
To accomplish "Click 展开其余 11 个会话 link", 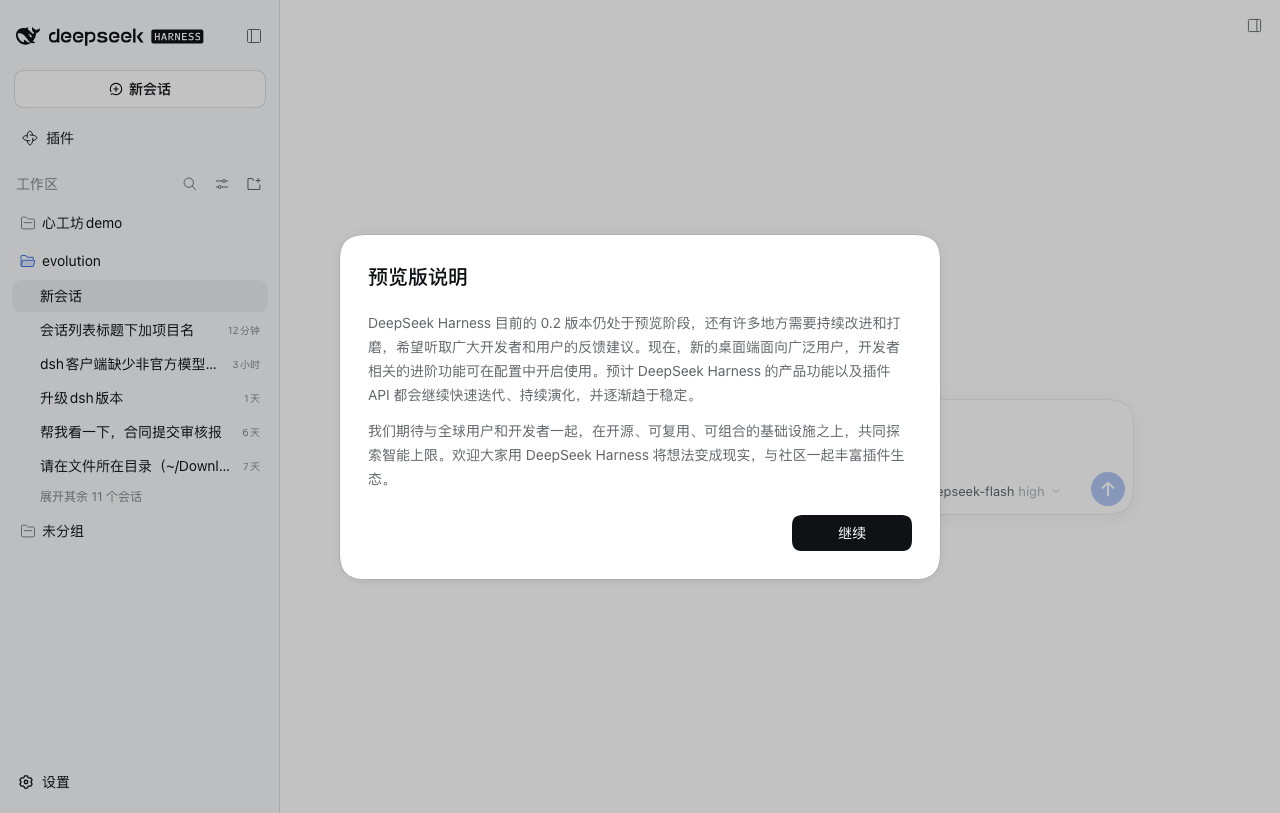I will pyautogui.click(x=91, y=497).
